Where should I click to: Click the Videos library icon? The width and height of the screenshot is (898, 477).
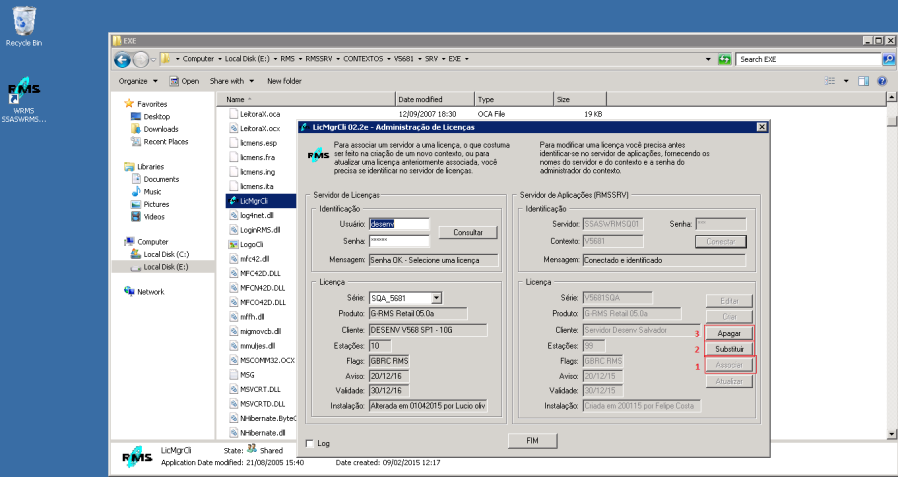click(x=136, y=216)
